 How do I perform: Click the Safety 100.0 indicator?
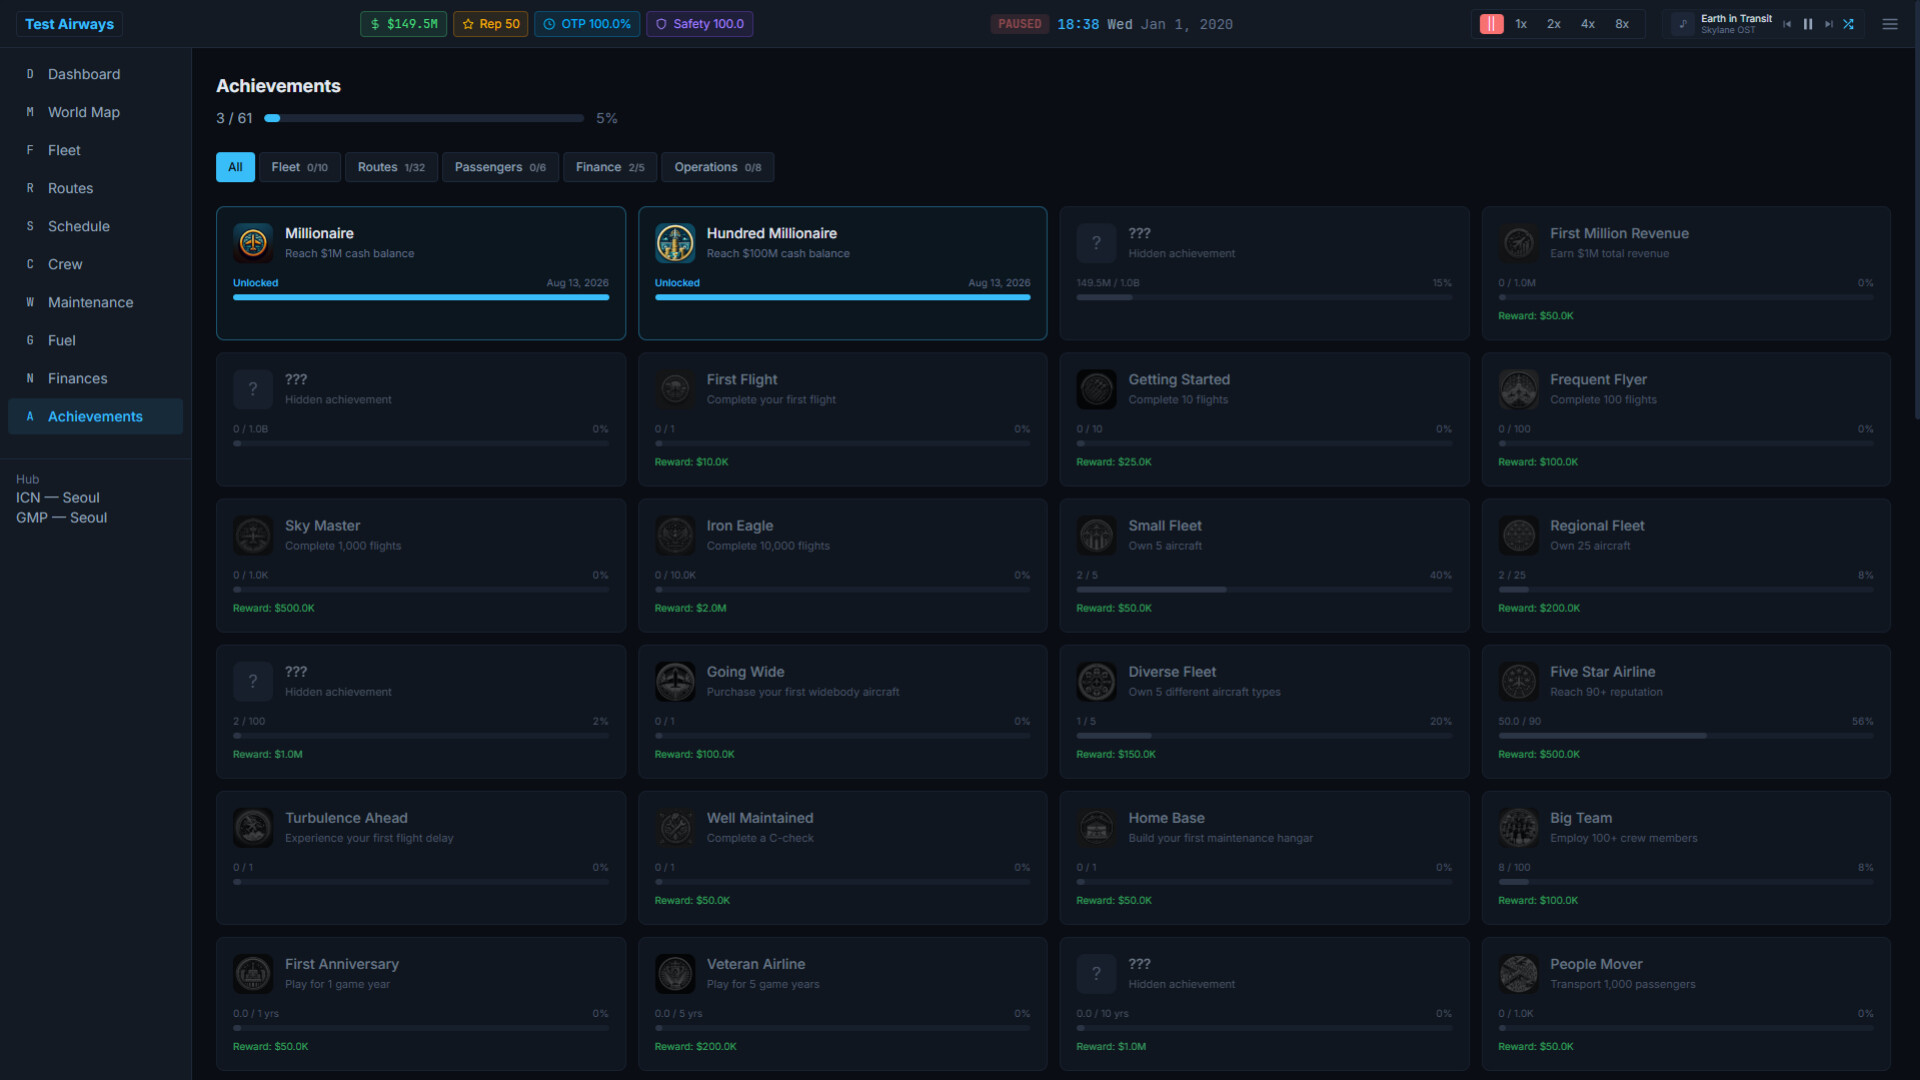(700, 24)
